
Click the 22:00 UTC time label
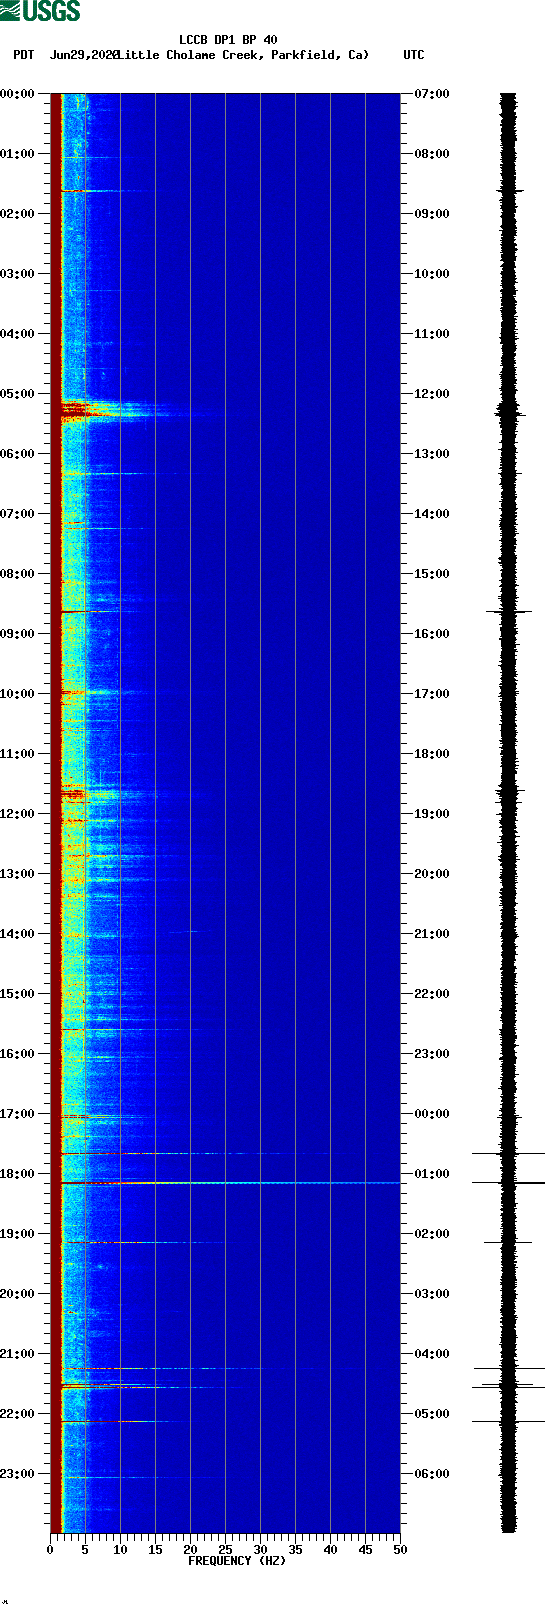click(432, 994)
